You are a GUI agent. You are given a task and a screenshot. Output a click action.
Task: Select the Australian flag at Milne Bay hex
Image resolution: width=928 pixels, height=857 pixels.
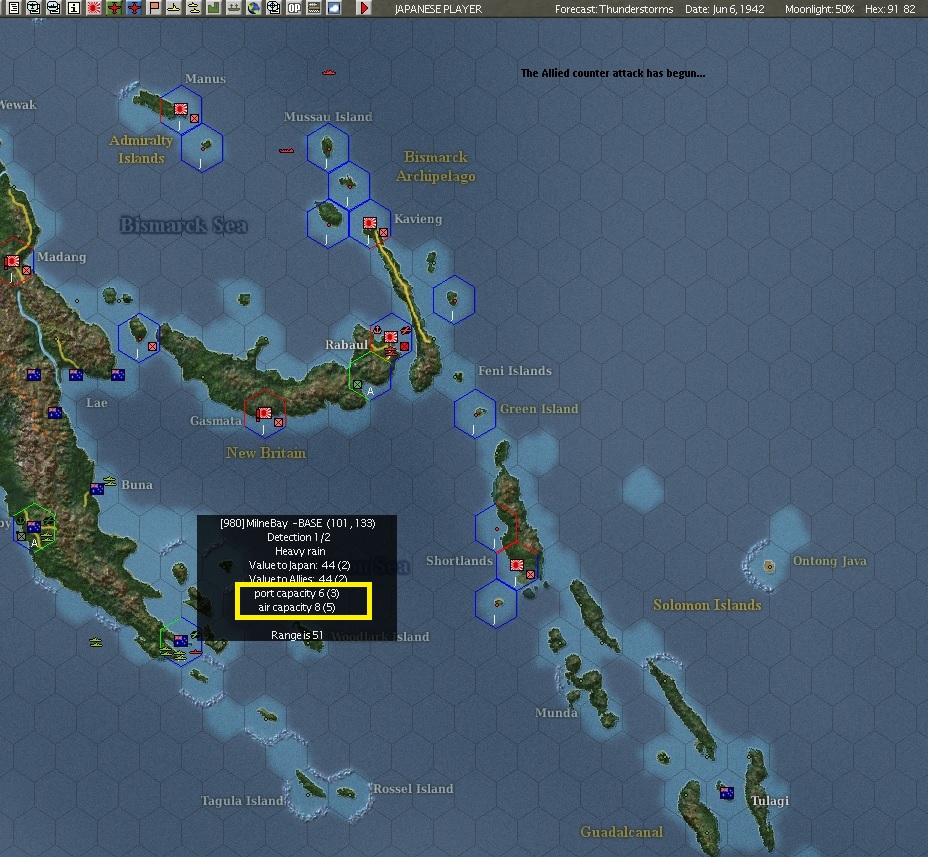click(181, 641)
